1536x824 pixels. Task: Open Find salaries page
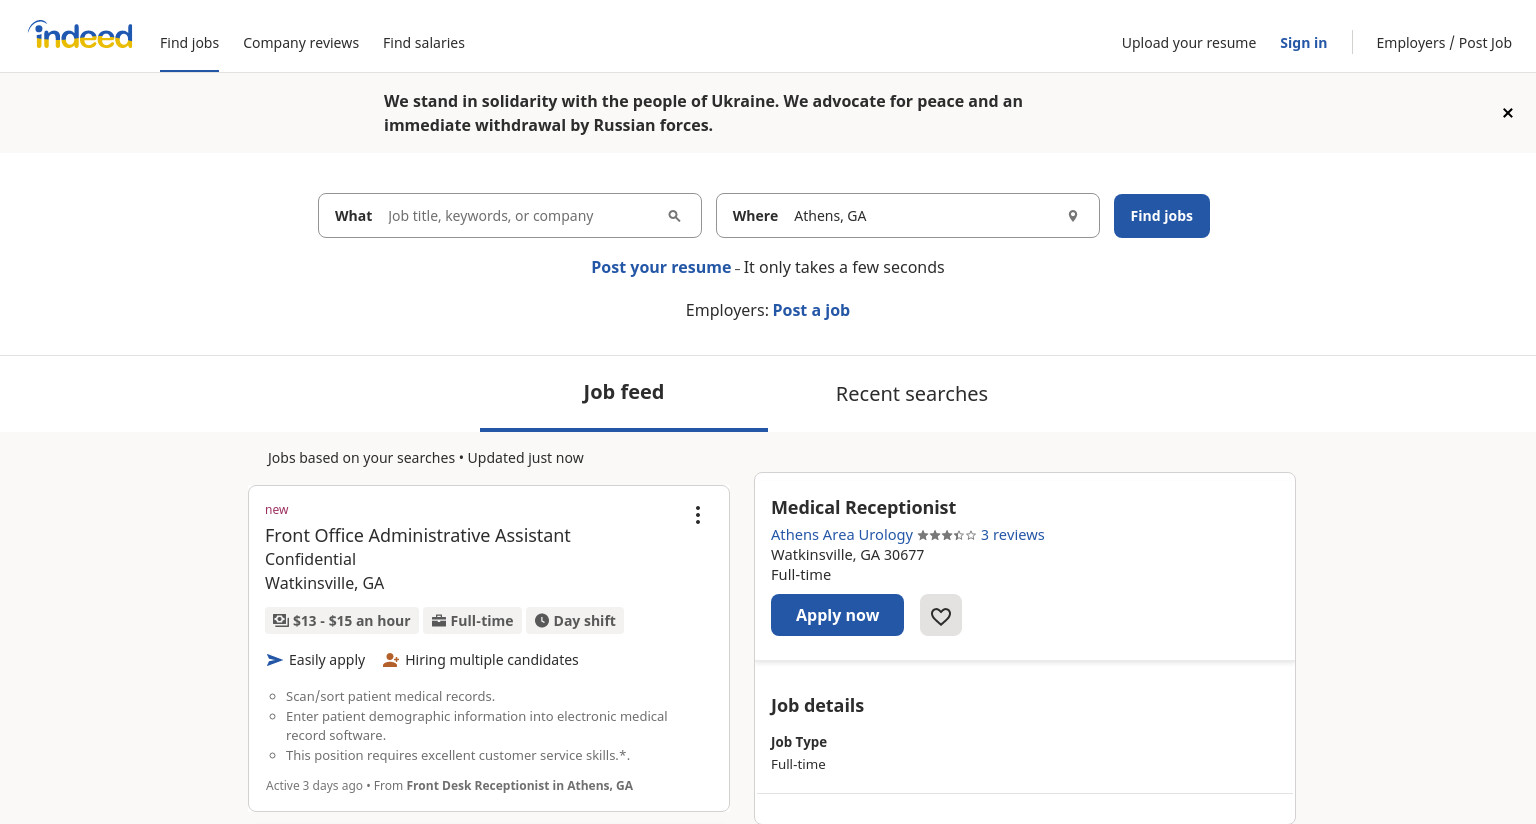[424, 43]
